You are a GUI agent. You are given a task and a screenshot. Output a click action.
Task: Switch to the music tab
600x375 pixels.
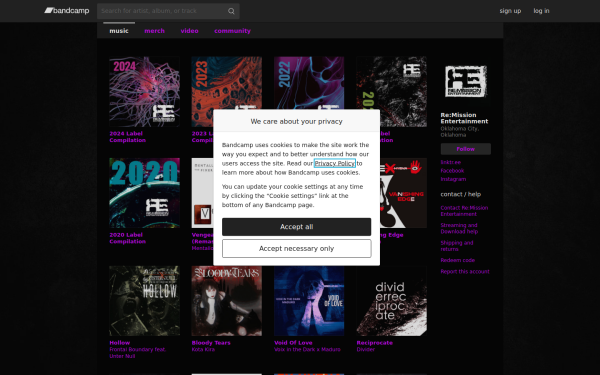point(119,31)
